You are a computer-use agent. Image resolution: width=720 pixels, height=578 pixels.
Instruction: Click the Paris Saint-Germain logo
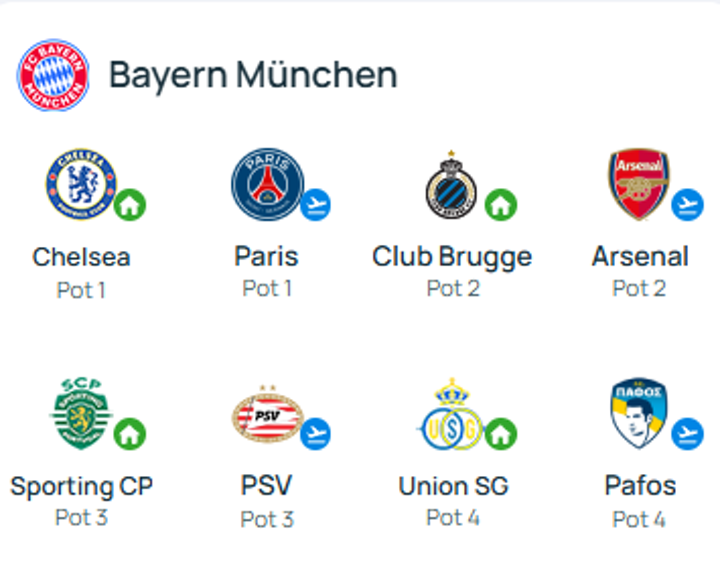coord(267,185)
